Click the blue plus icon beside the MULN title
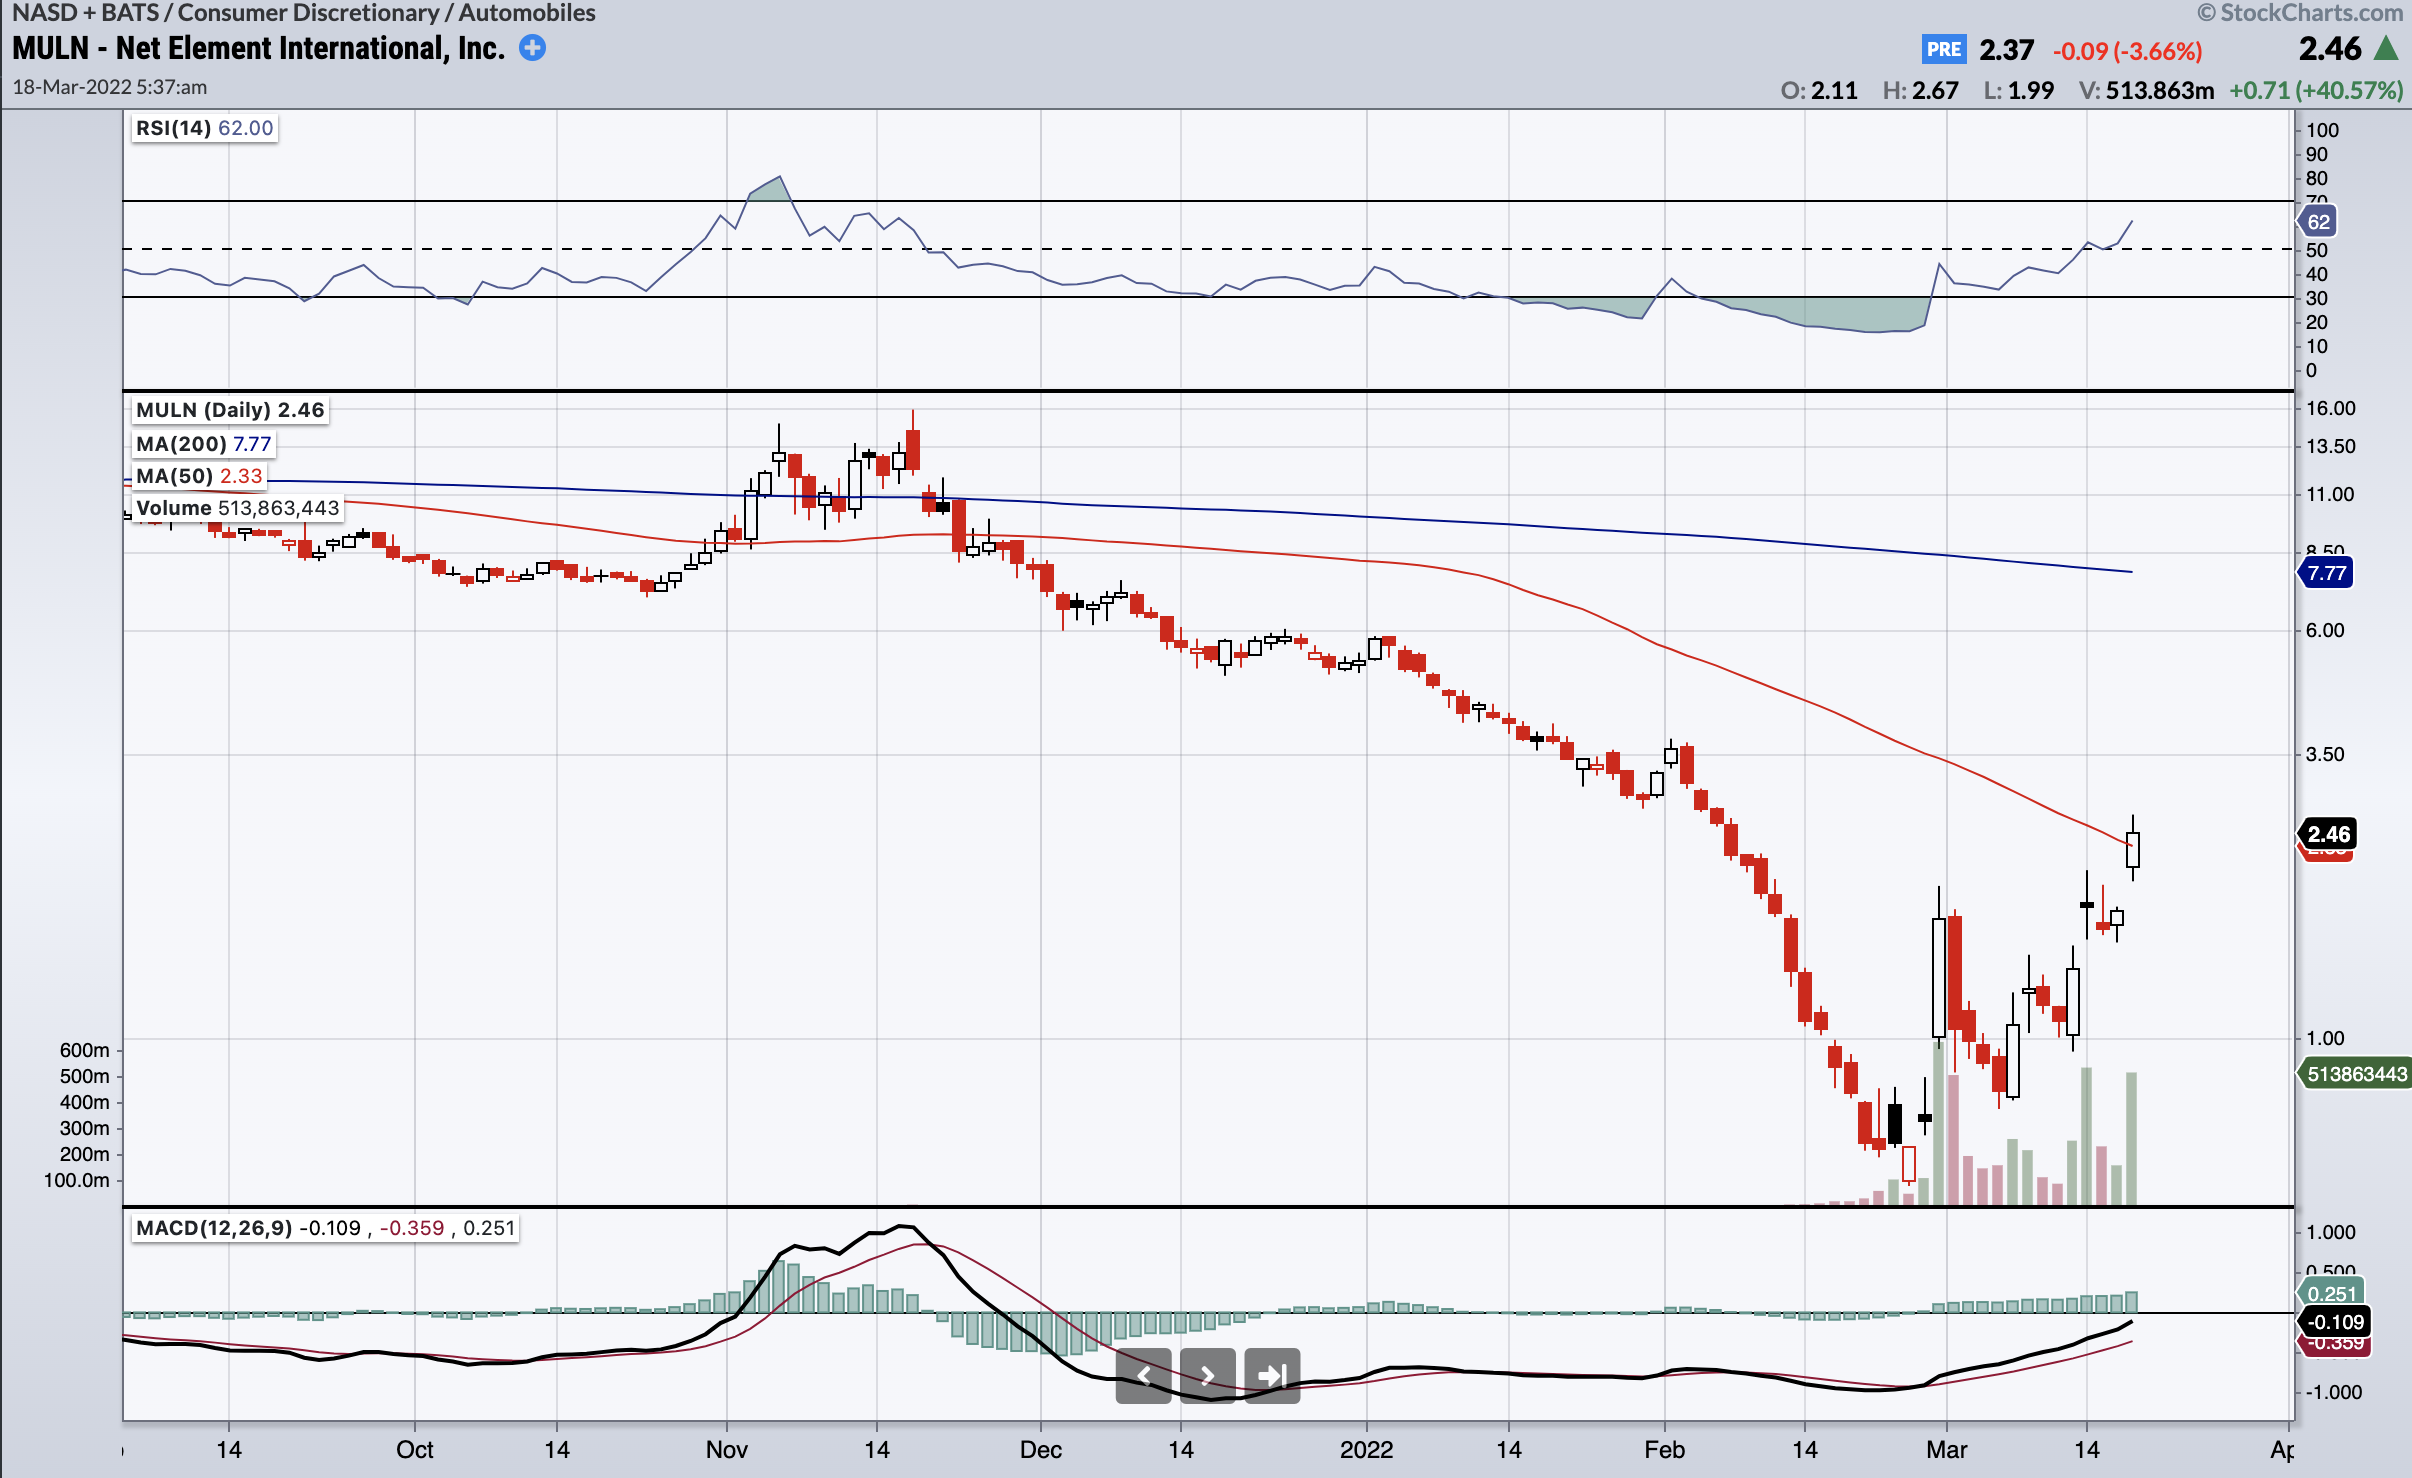This screenshot has height=1478, width=2412. point(533,48)
